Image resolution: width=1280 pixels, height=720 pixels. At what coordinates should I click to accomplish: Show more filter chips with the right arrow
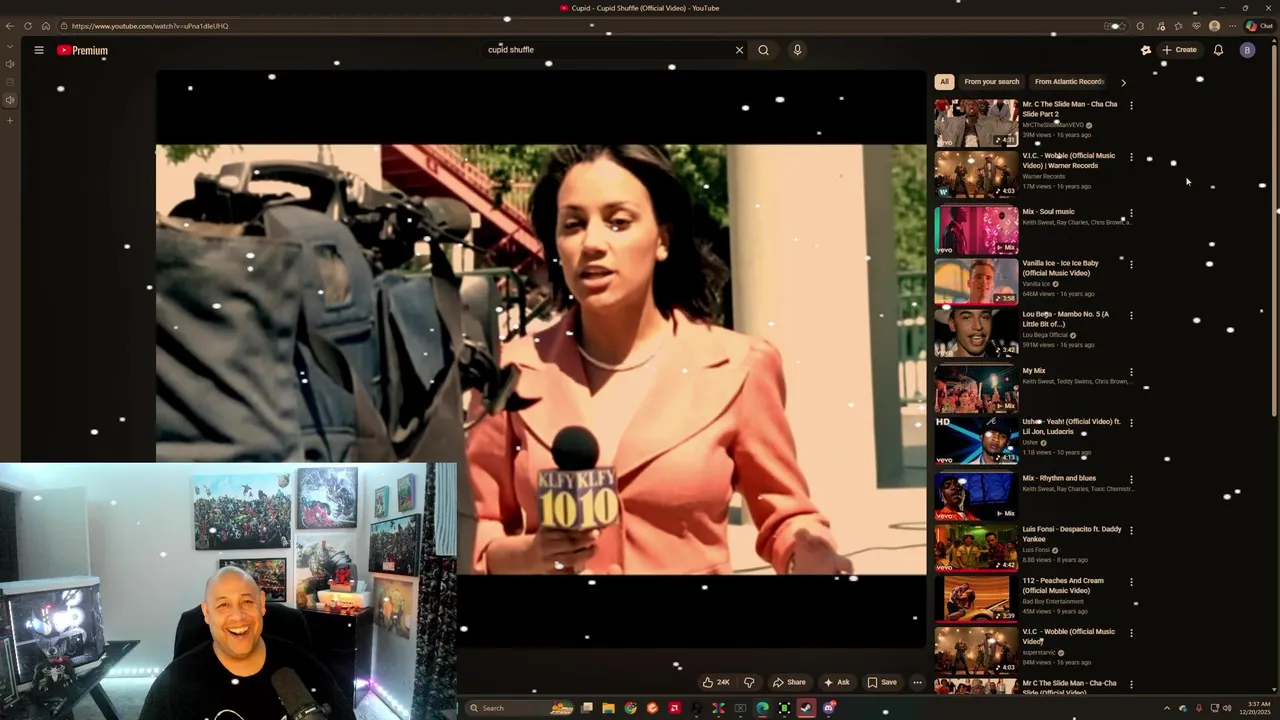click(x=1123, y=82)
